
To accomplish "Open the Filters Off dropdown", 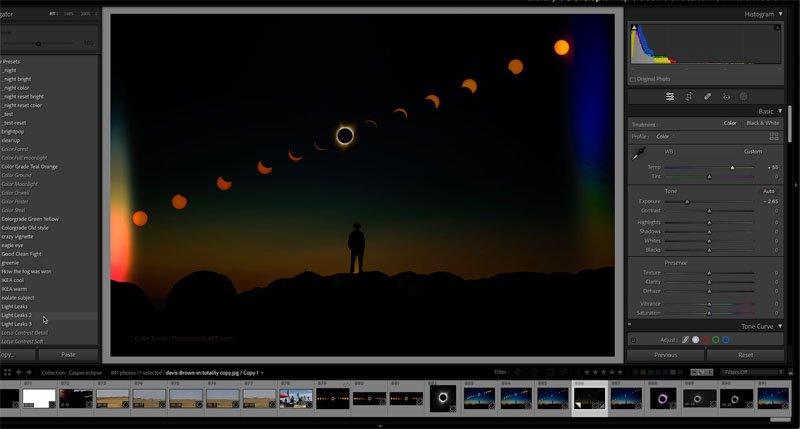I will click(x=753, y=372).
